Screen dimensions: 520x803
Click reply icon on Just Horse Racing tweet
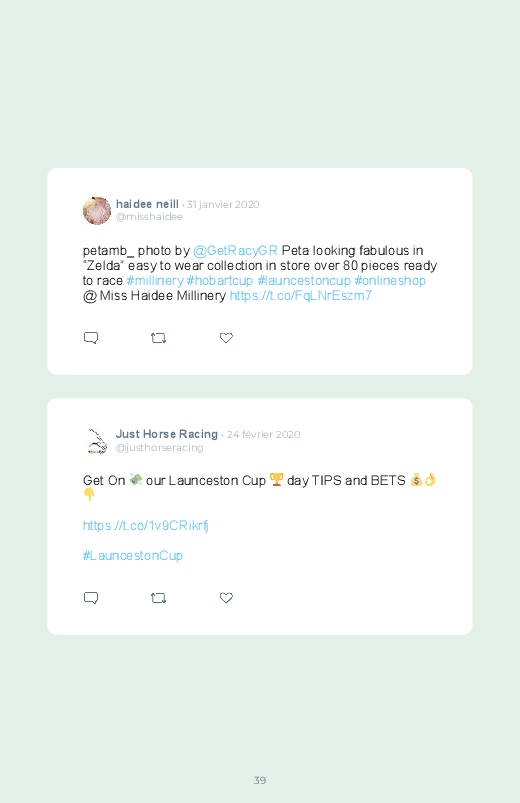pos(91,598)
